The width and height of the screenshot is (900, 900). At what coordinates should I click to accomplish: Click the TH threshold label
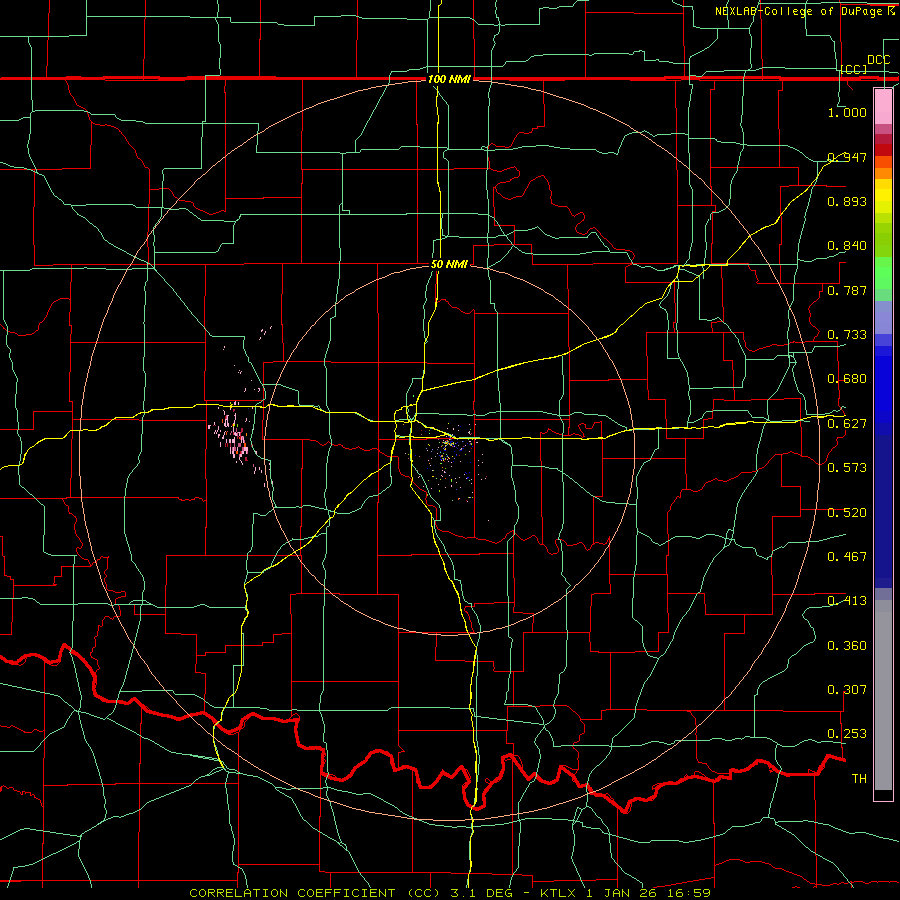click(859, 779)
